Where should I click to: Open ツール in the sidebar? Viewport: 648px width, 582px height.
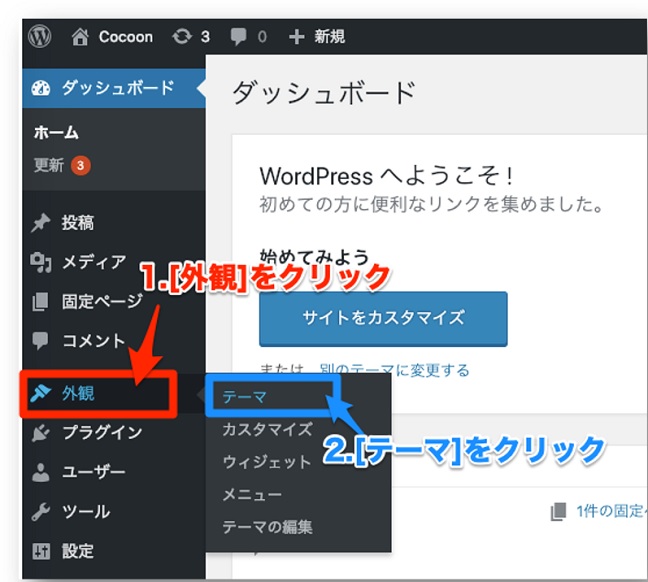pyautogui.click(x=86, y=511)
